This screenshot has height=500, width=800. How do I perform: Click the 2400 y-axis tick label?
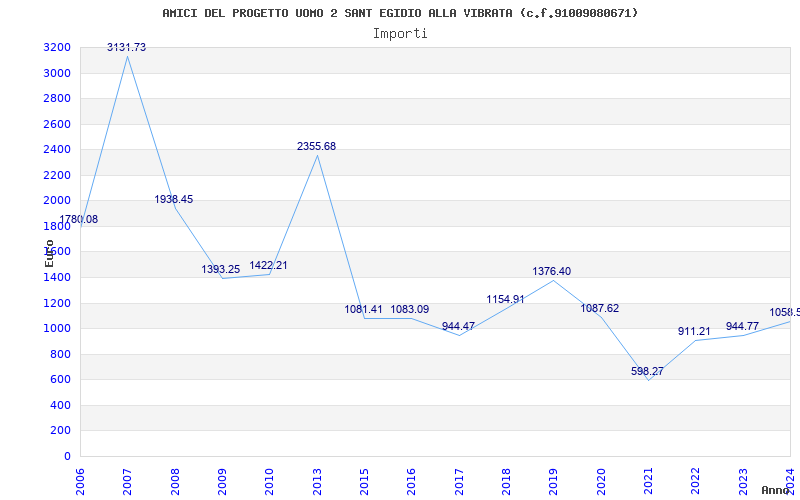(57, 149)
